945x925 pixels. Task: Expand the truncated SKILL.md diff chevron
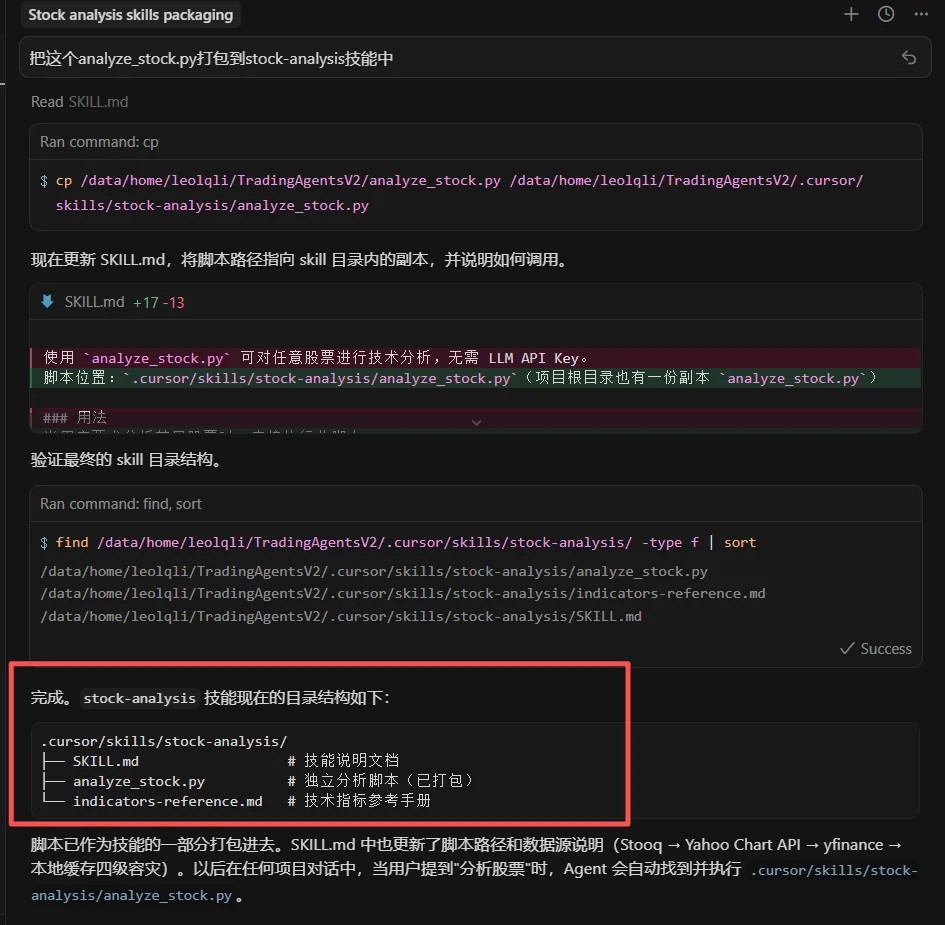(477, 423)
